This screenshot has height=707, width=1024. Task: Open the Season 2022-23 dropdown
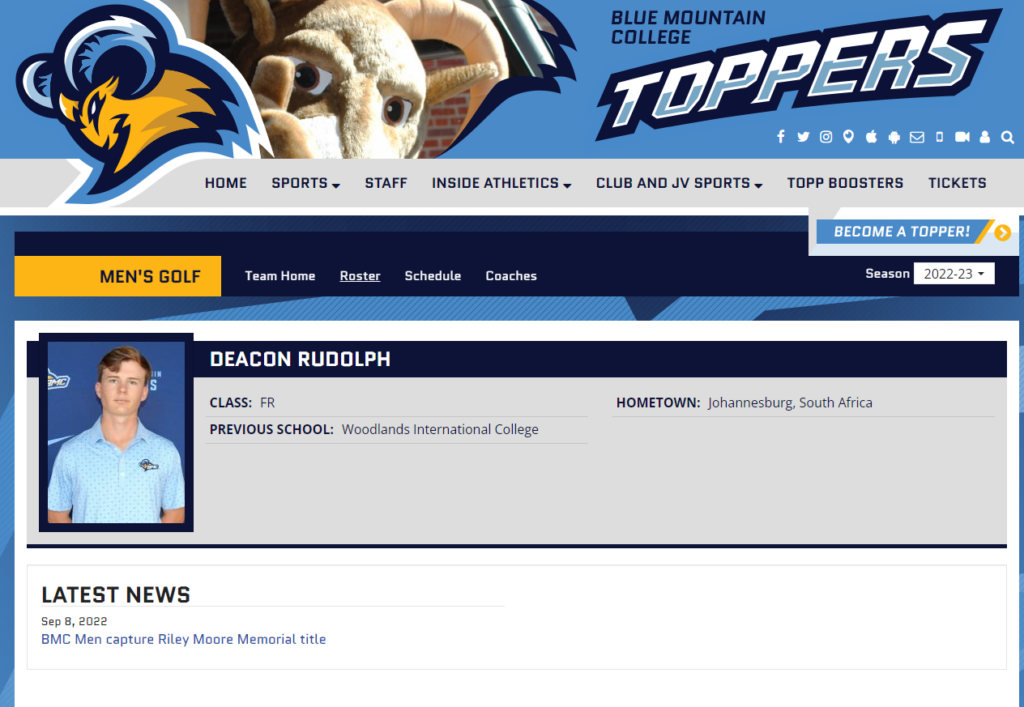[x=954, y=274]
